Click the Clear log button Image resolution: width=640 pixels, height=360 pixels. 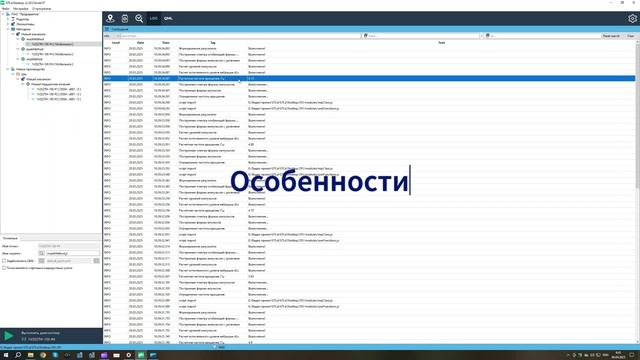[630, 36]
